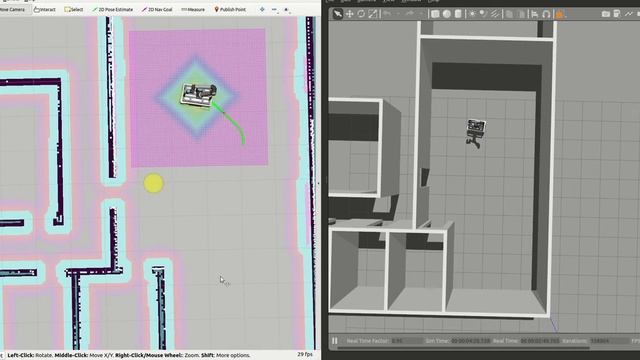Choose the Select tool in RViz
The image size is (640, 360).
coord(74,9)
